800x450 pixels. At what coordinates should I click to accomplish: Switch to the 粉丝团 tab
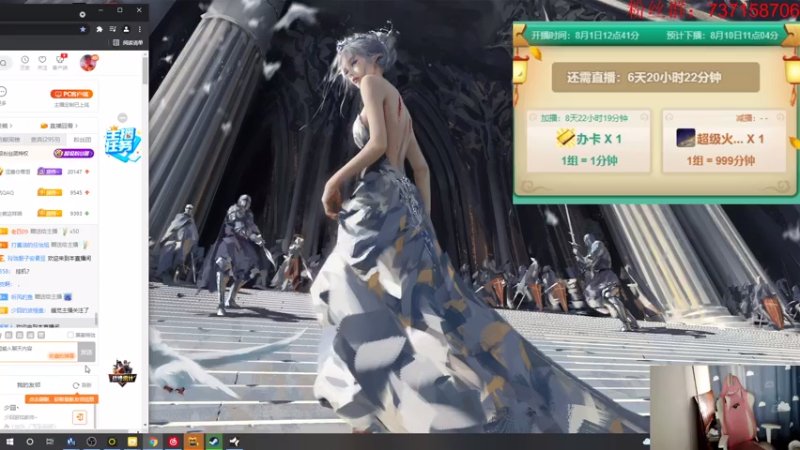click(x=82, y=139)
